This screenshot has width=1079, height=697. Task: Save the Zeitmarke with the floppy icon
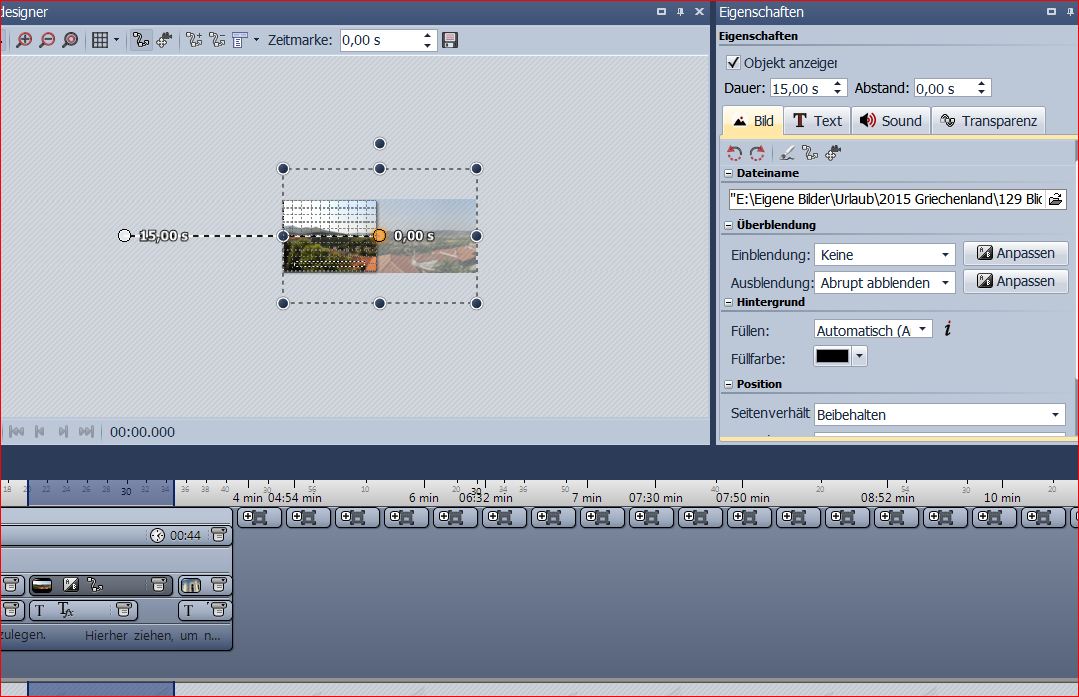click(x=450, y=40)
